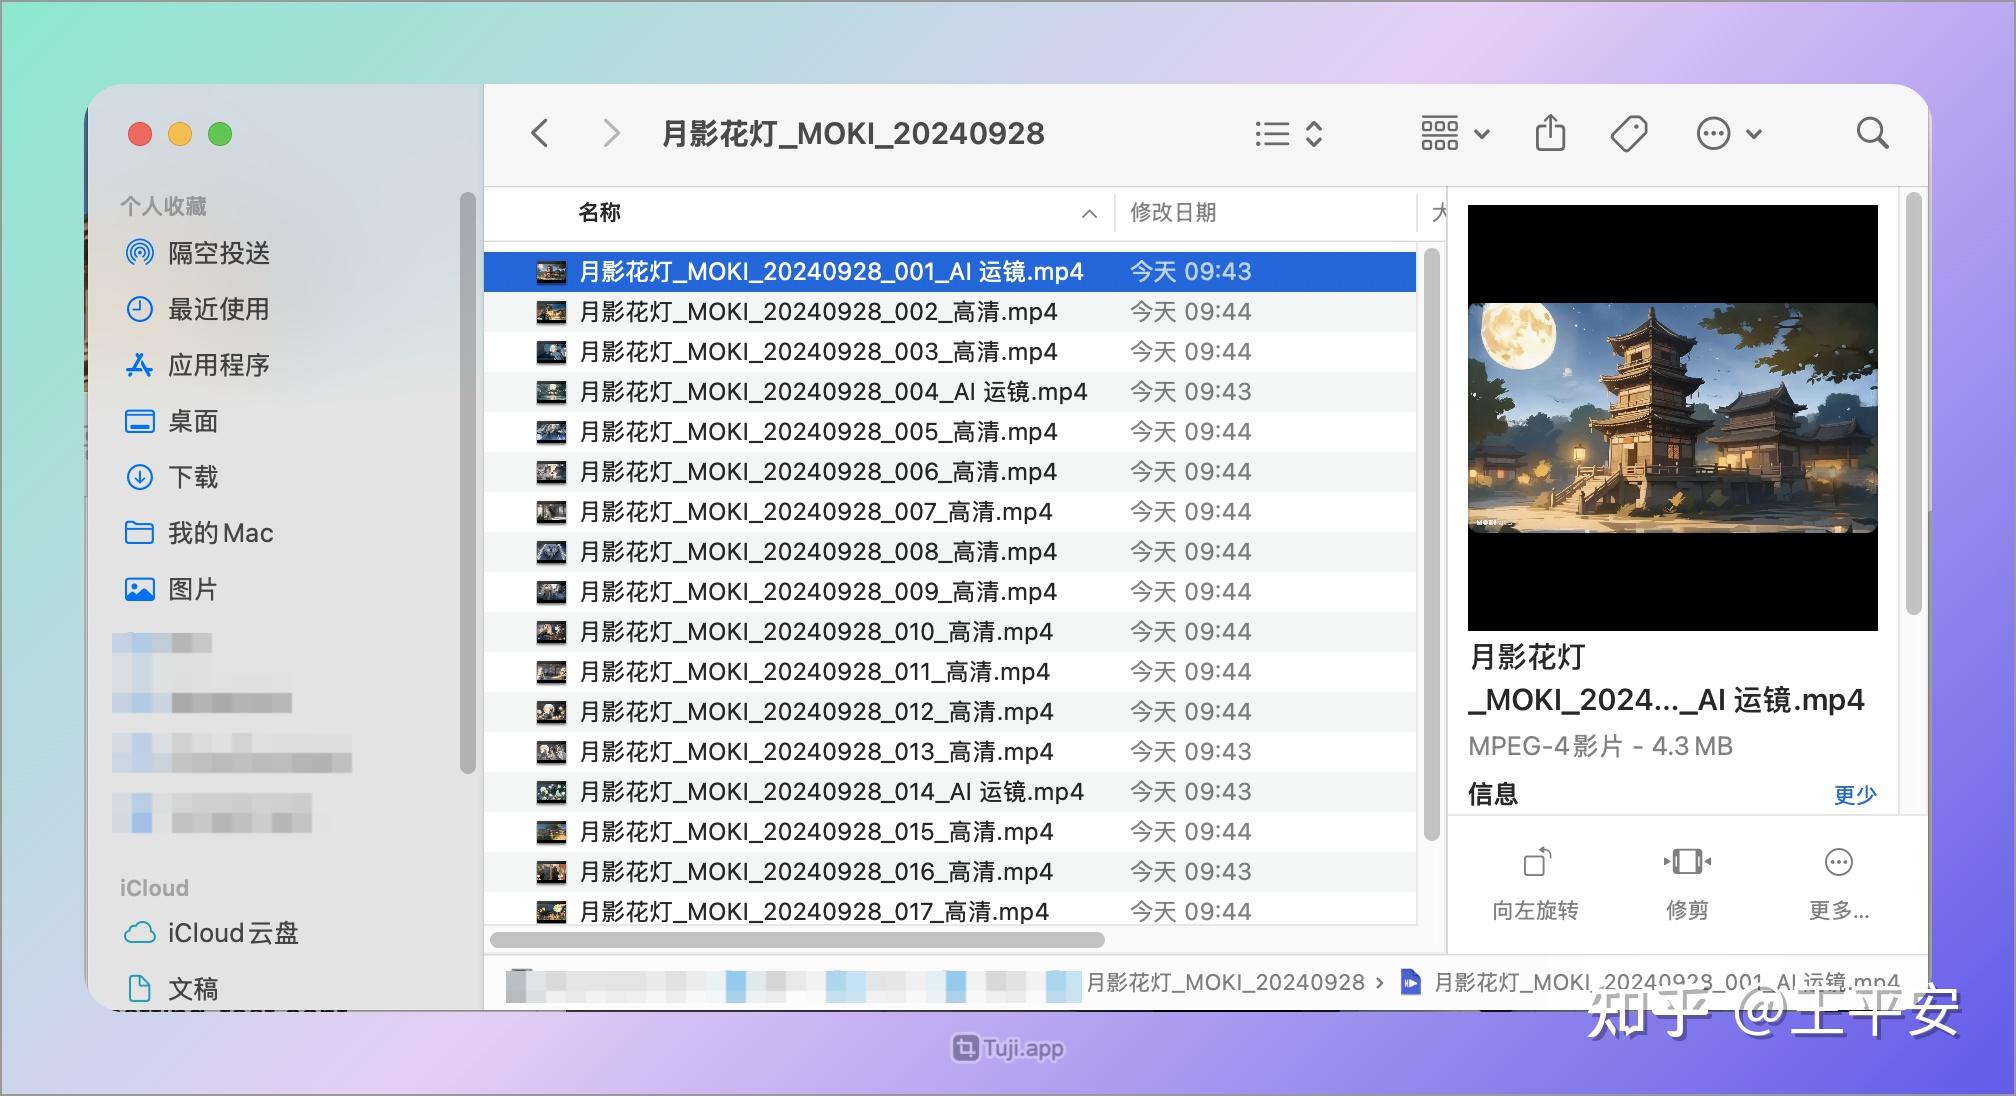Open 我的 Mac from the sidebar
This screenshot has height=1096, width=2016.
coord(220,533)
